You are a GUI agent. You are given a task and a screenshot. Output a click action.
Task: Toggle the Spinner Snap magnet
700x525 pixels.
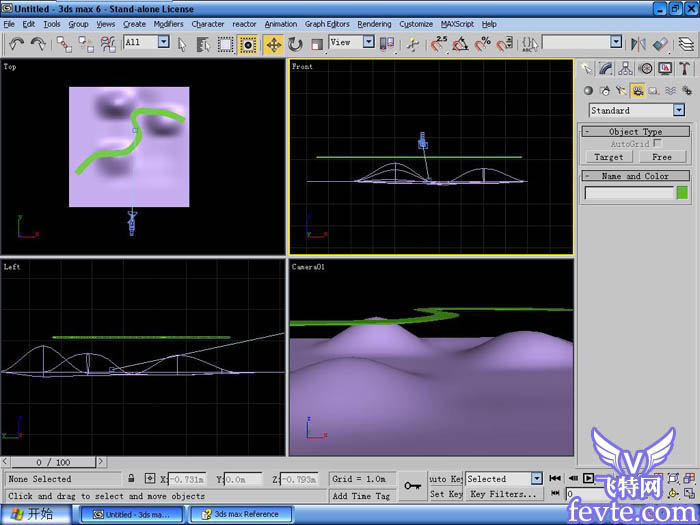(504, 44)
